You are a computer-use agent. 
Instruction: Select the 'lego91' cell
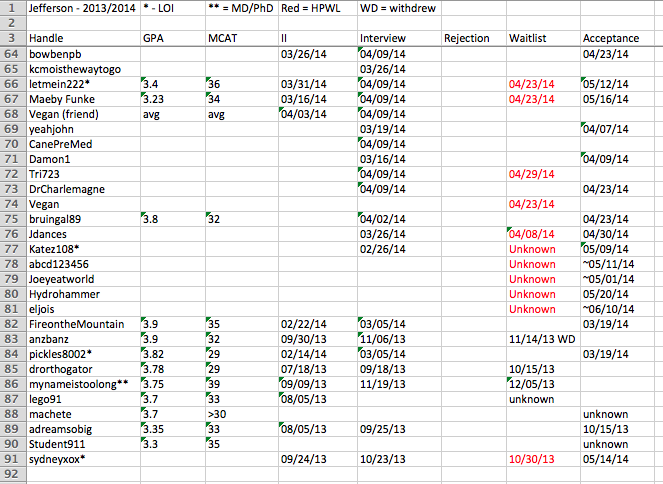(83, 399)
